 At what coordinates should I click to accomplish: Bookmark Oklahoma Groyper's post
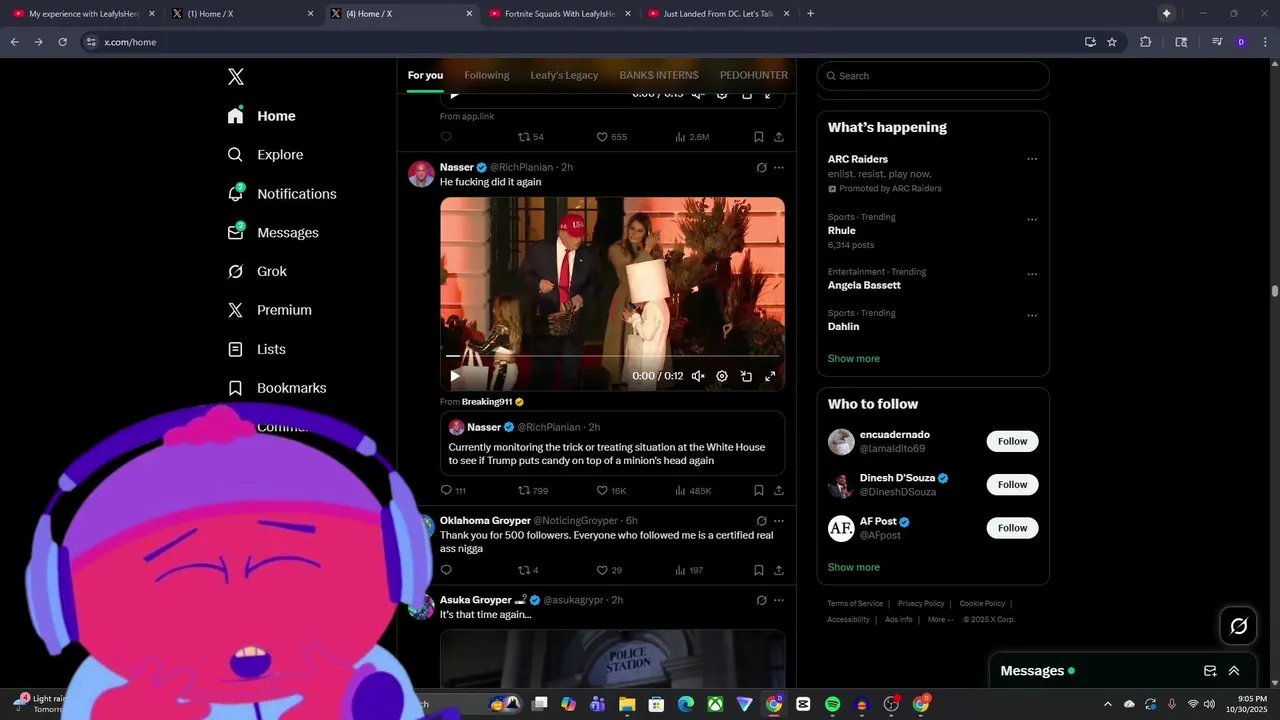tap(759, 571)
